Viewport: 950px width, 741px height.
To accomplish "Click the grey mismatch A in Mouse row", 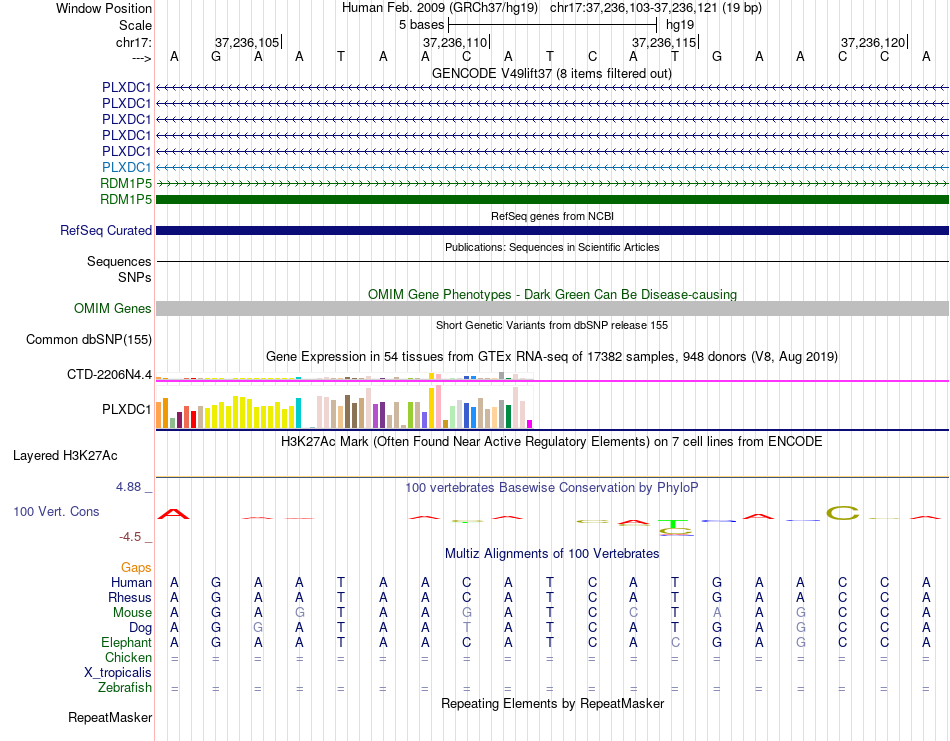I will 717,613.
